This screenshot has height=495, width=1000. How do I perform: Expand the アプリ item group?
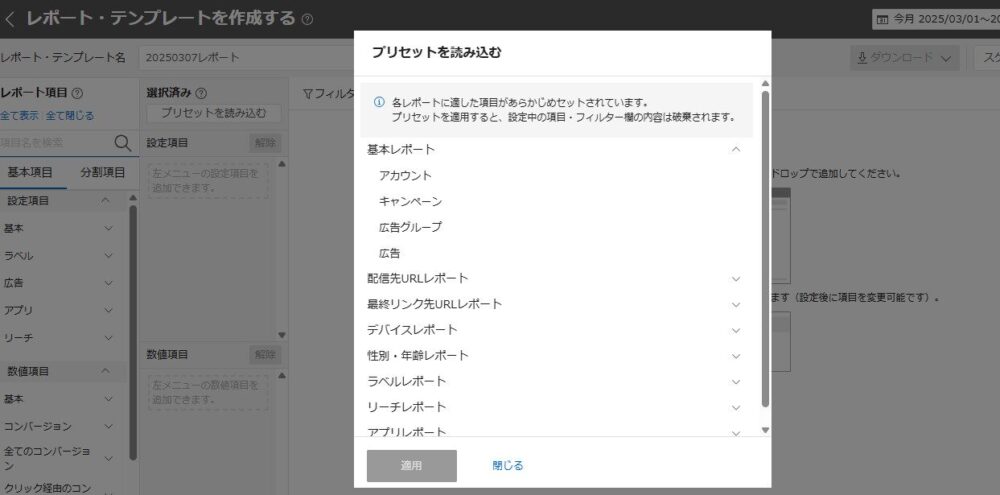(x=108, y=310)
